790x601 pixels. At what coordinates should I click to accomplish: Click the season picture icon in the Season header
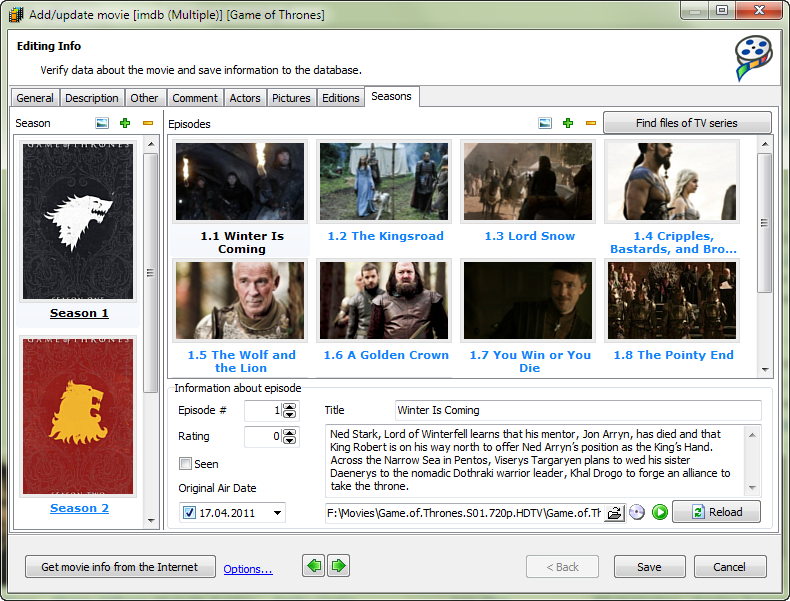[102, 123]
